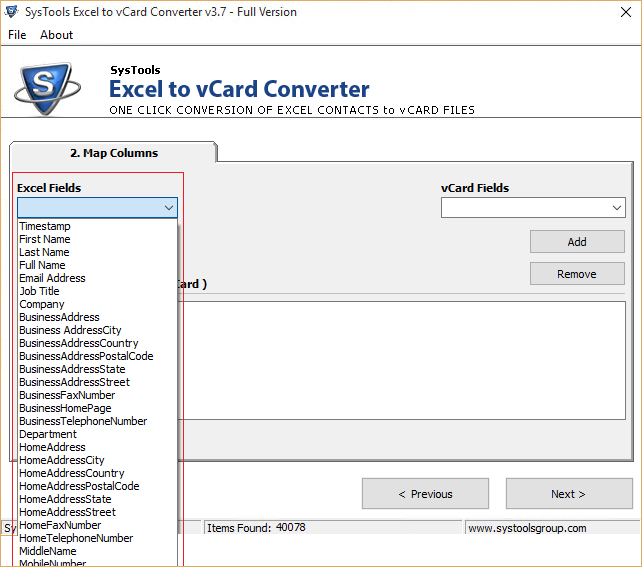
Task: Pick HomeAddressCountry field
Action: tap(97, 473)
